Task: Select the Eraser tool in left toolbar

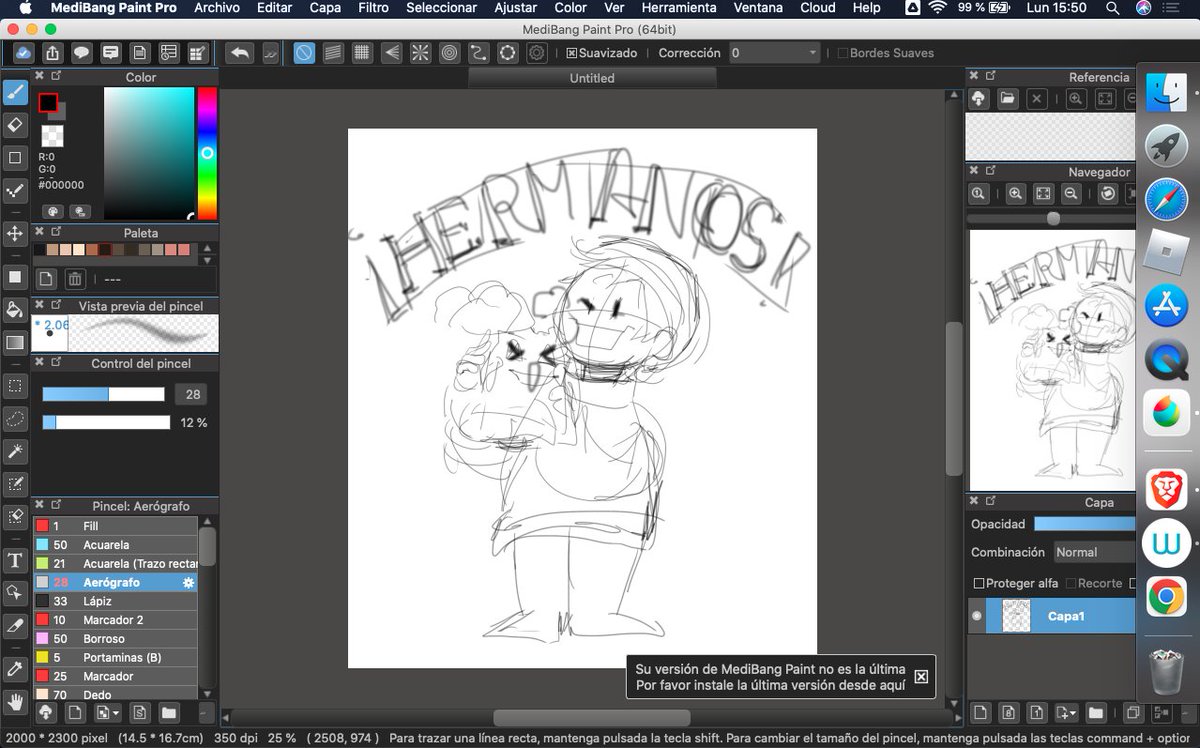Action: click(x=15, y=125)
